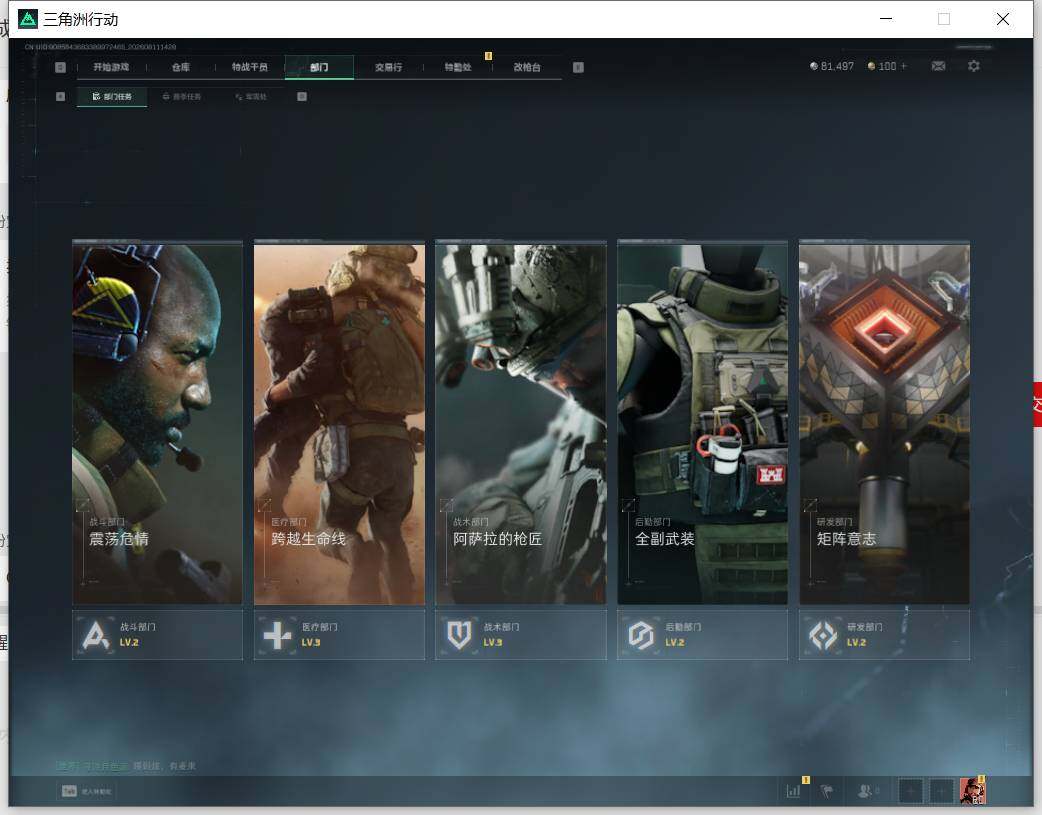The height and width of the screenshot is (815, 1042).
Task: Open the 阿萨拉的枪匠 mission card
Action: pyautogui.click(x=521, y=423)
